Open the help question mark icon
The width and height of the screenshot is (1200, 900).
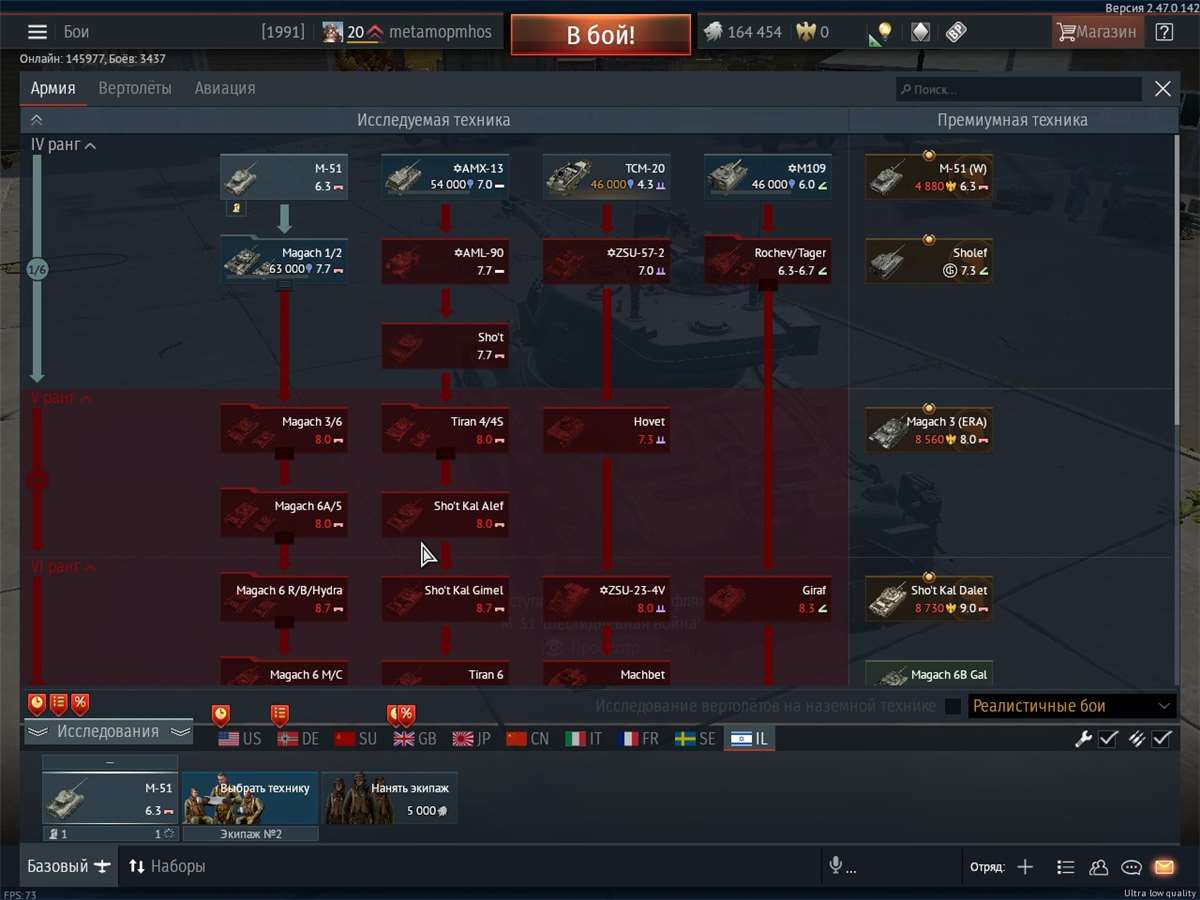(1164, 32)
